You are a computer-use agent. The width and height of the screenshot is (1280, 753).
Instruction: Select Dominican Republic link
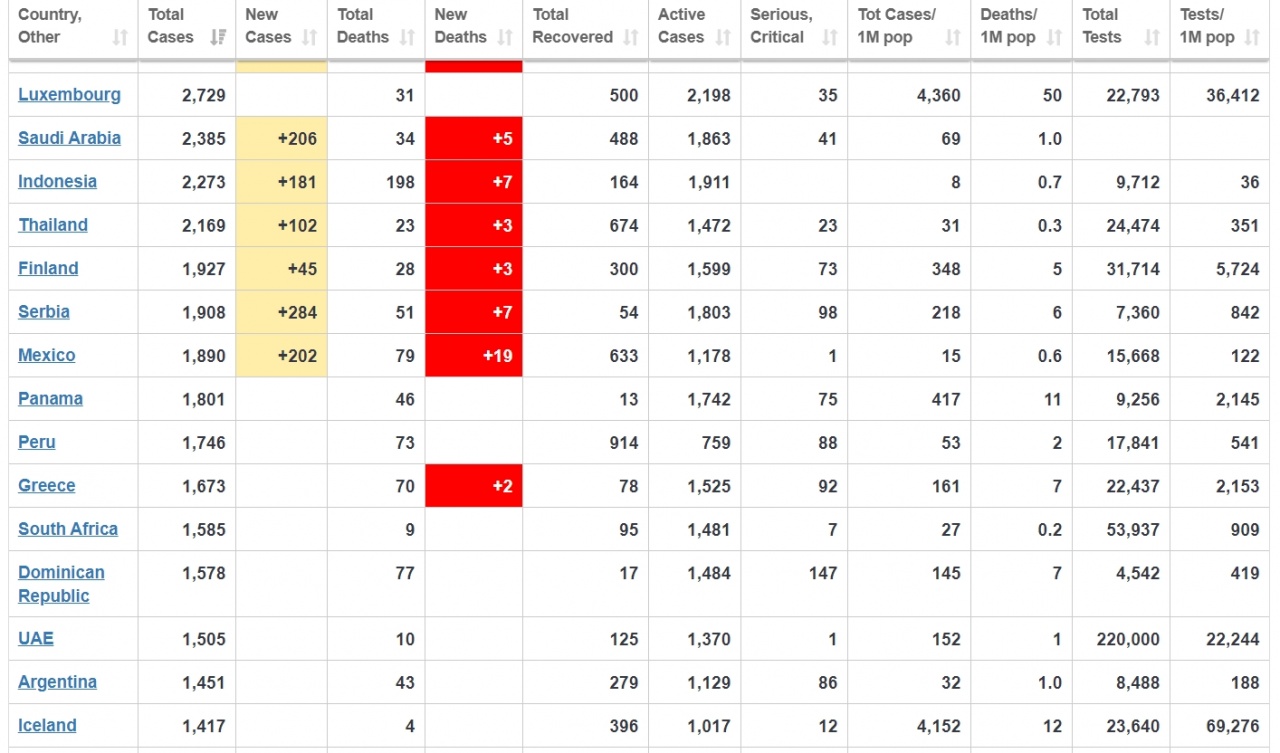[x=61, y=584]
